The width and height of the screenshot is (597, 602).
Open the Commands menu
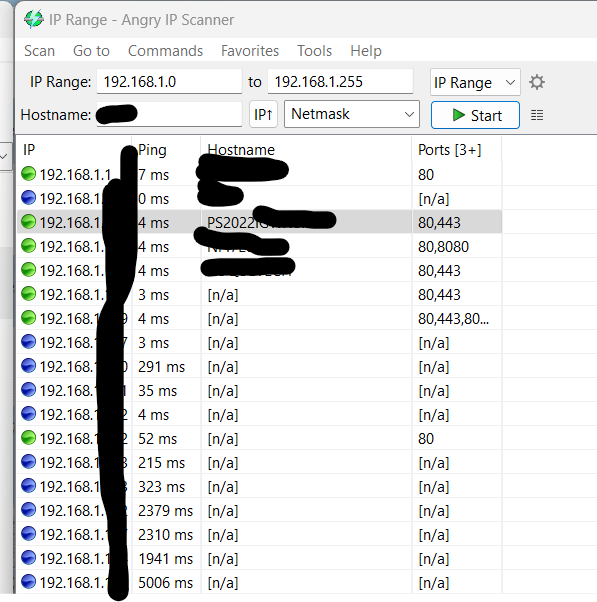pos(165,51)
